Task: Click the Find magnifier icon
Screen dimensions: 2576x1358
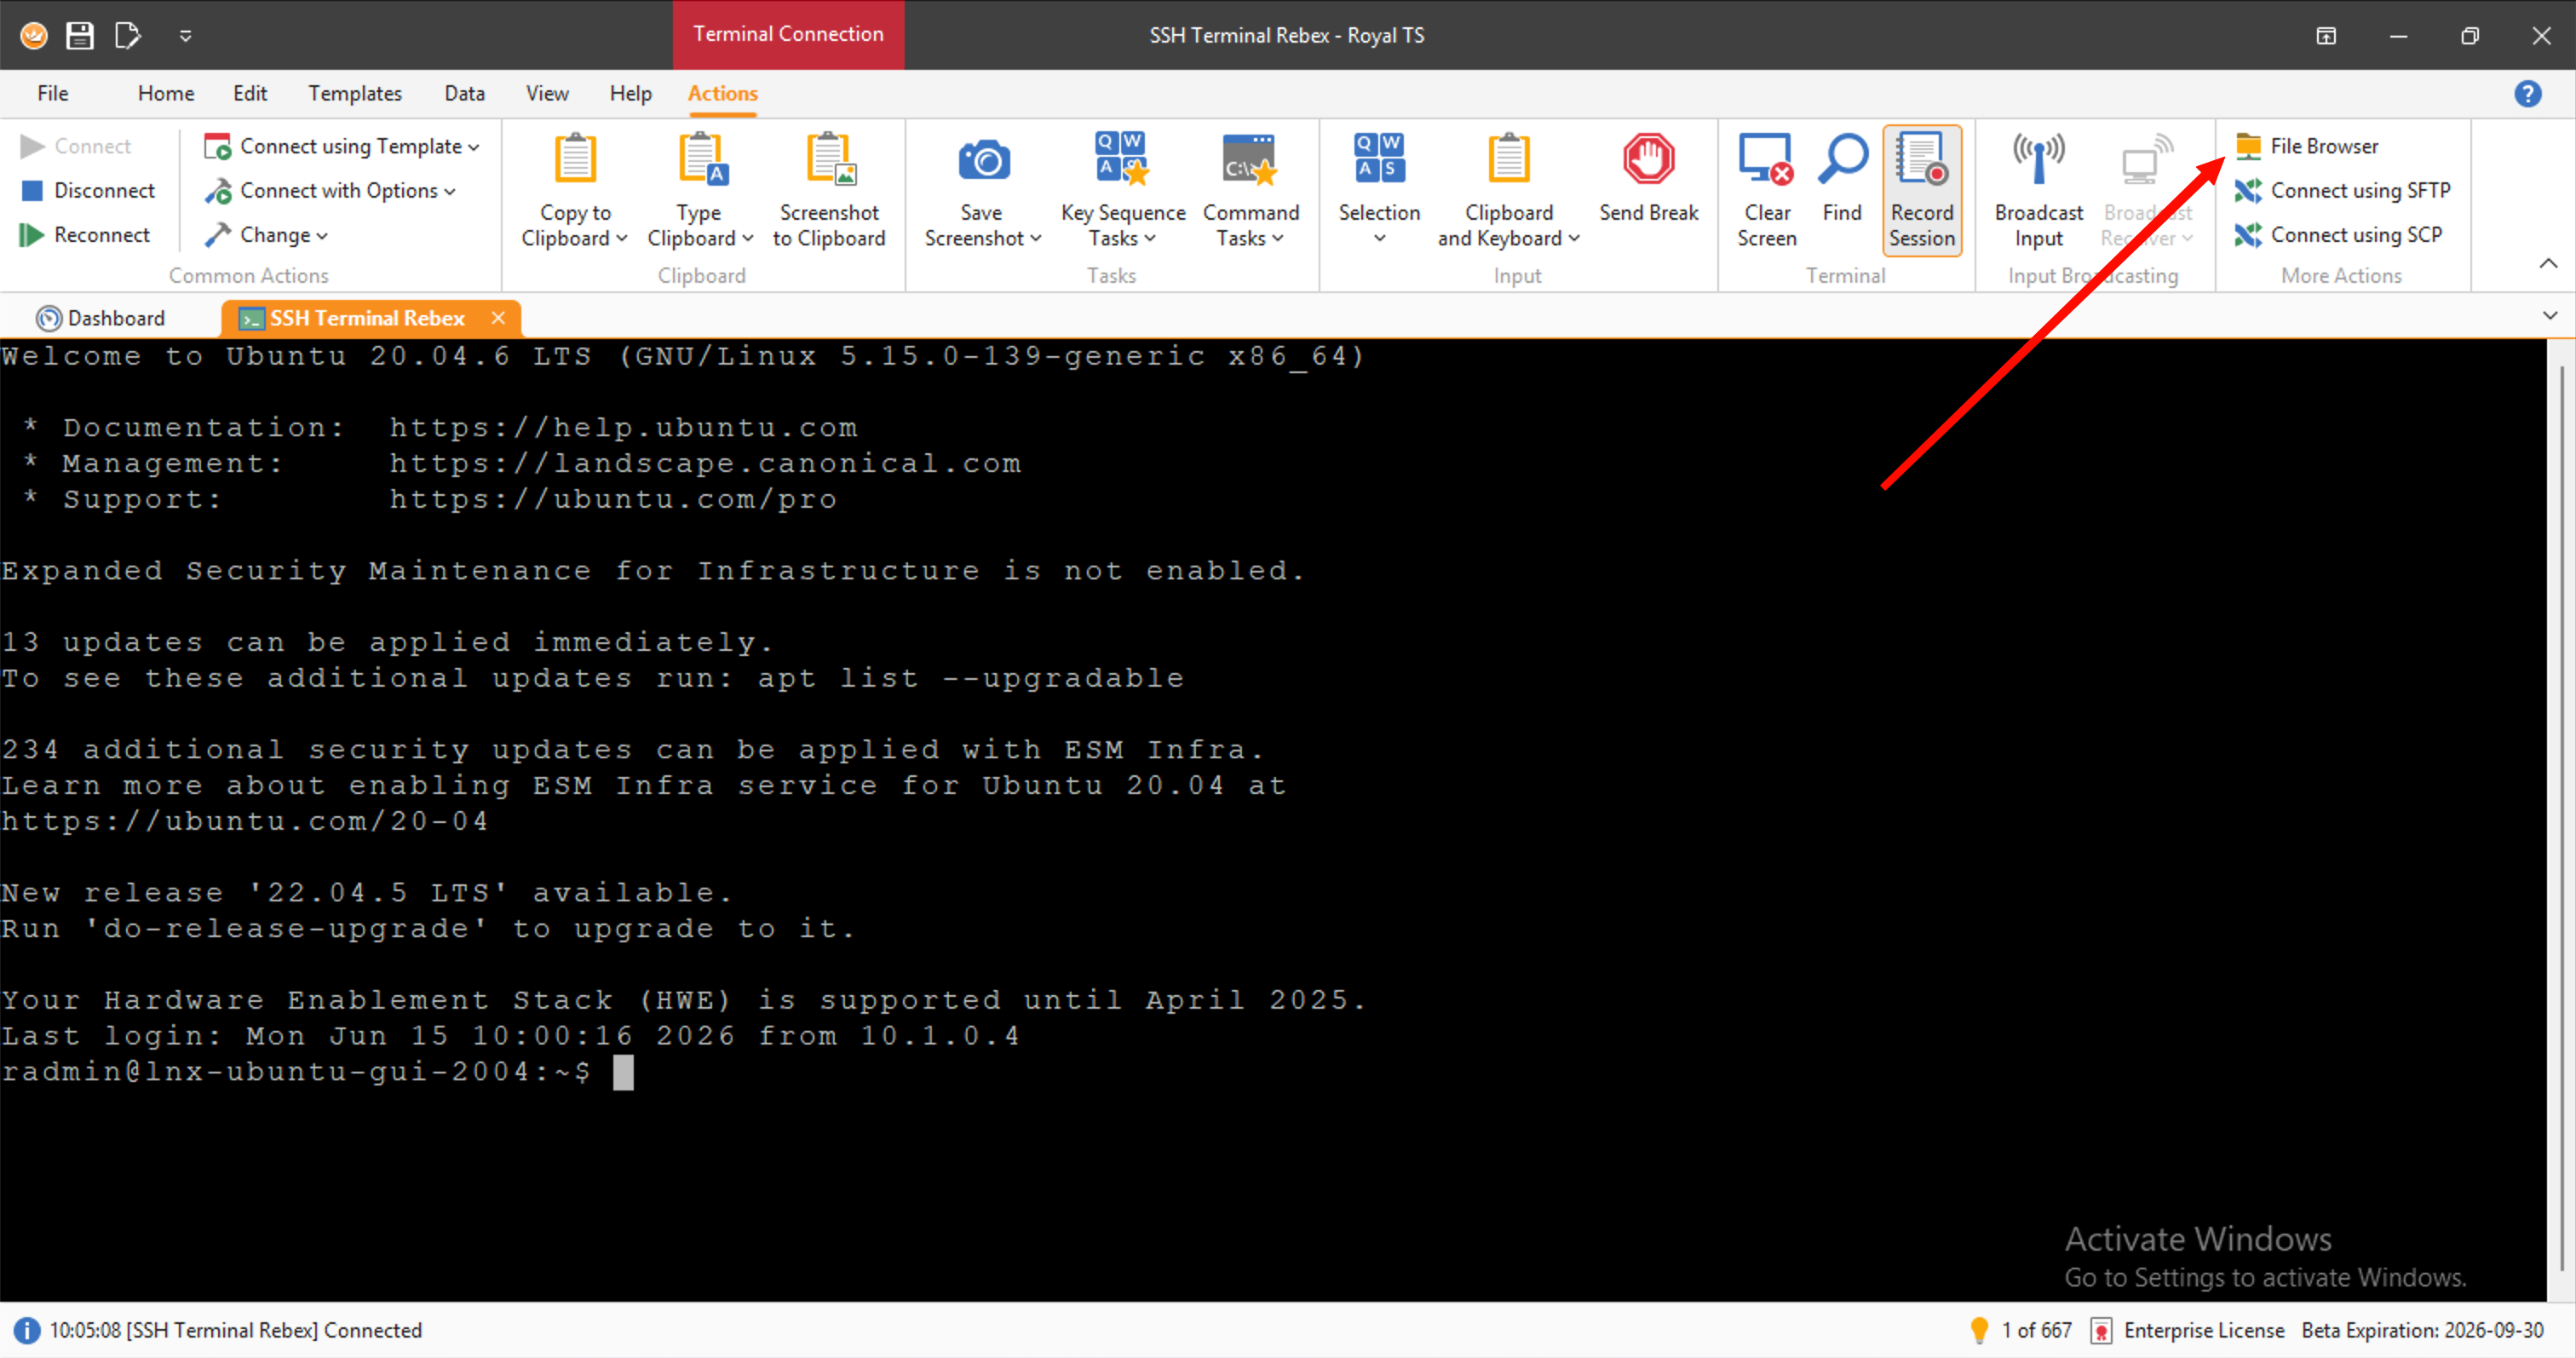Action: pos(1842,159)
